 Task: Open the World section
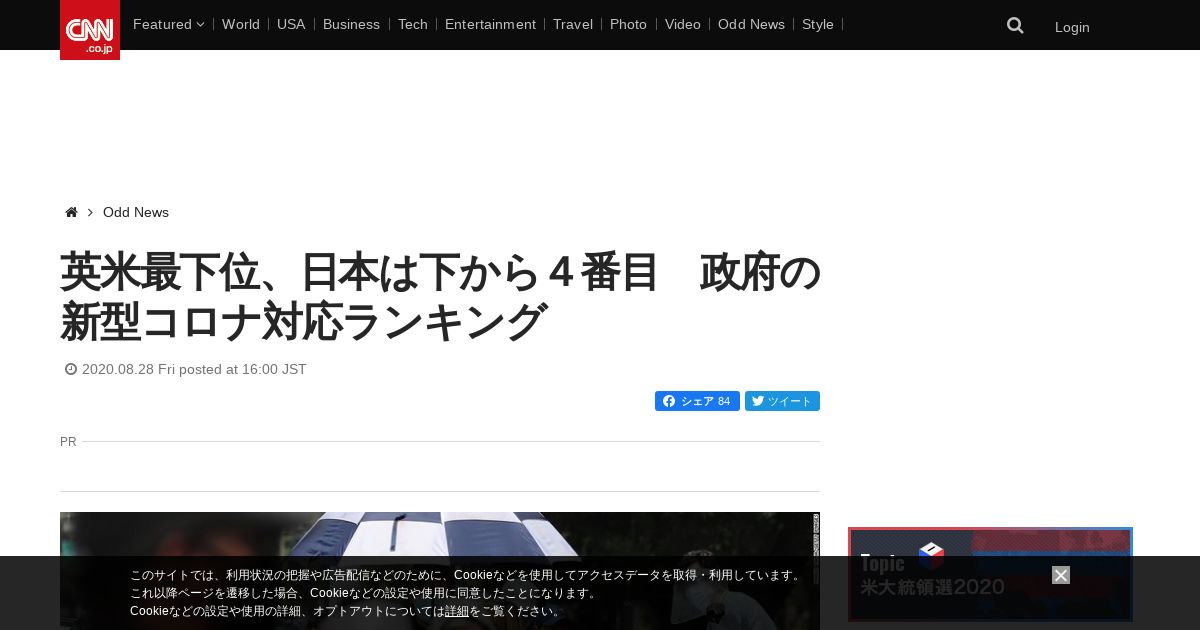coord(241,24)
